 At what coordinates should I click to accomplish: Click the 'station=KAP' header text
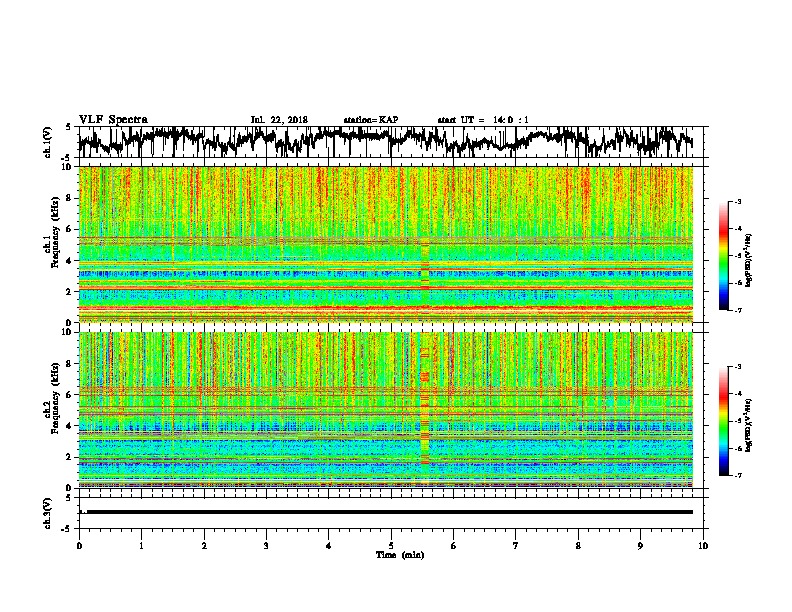coord(371,120)
